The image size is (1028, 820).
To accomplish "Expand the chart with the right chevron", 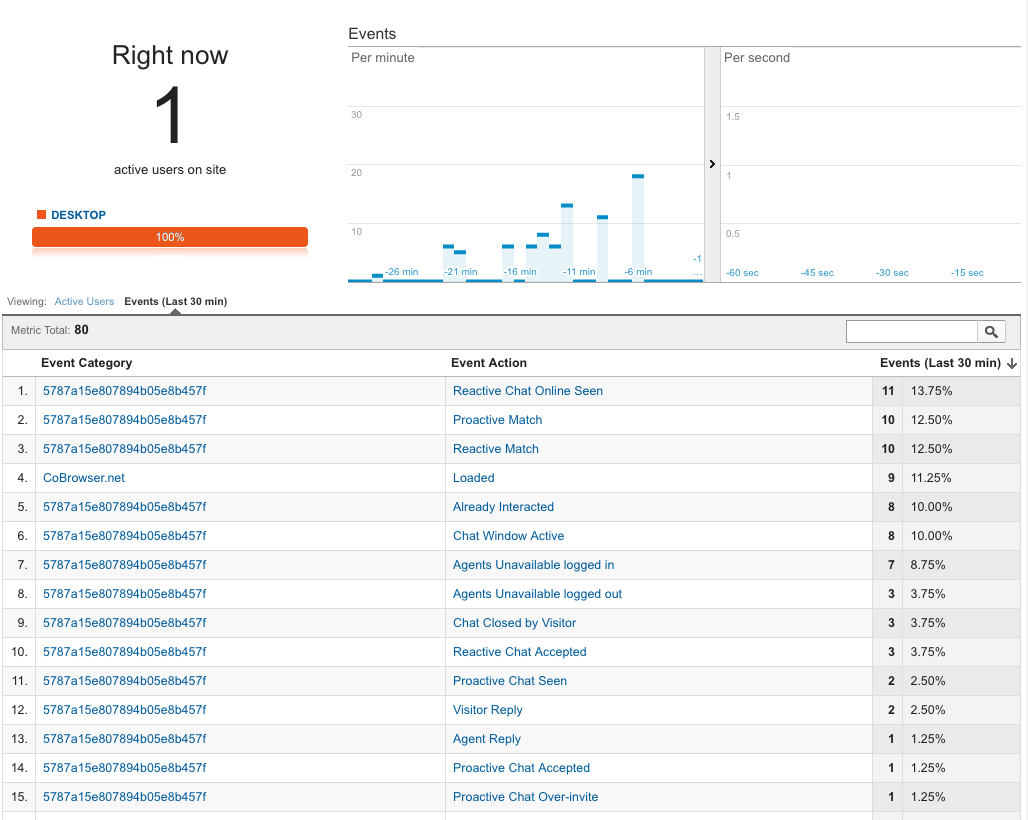I will (x=711, y=163).
